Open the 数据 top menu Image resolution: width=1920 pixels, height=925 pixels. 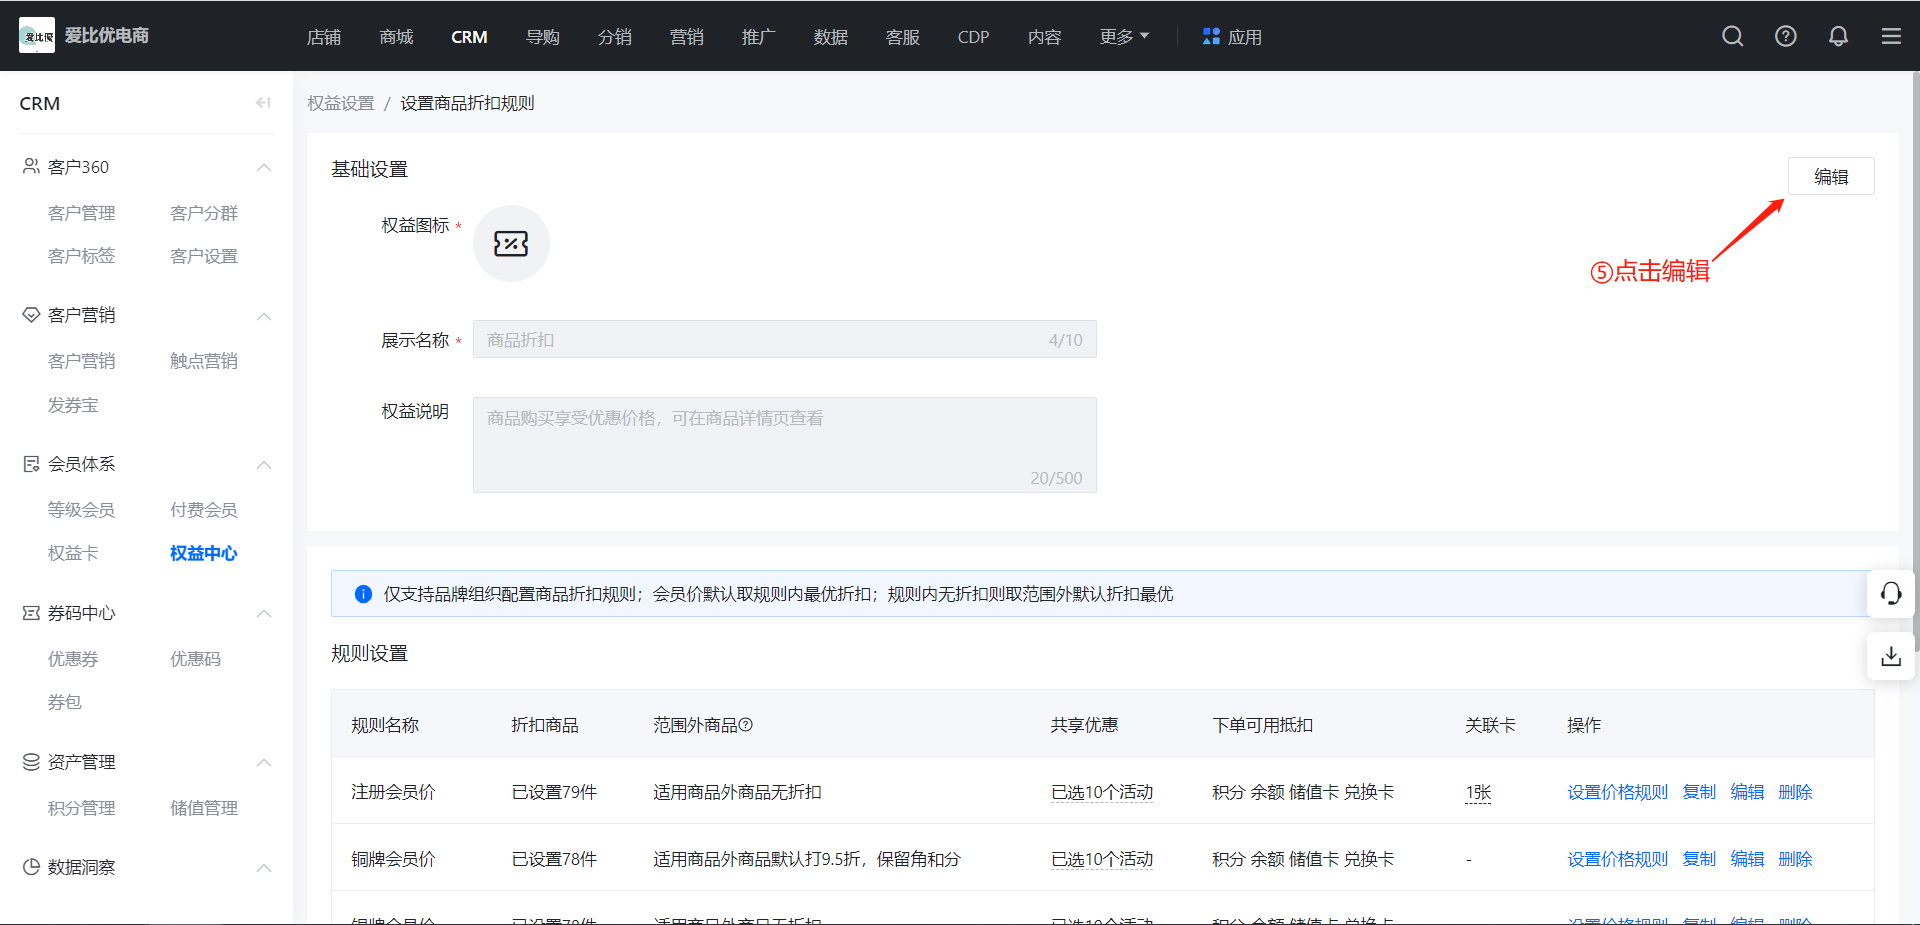point(830,37)
